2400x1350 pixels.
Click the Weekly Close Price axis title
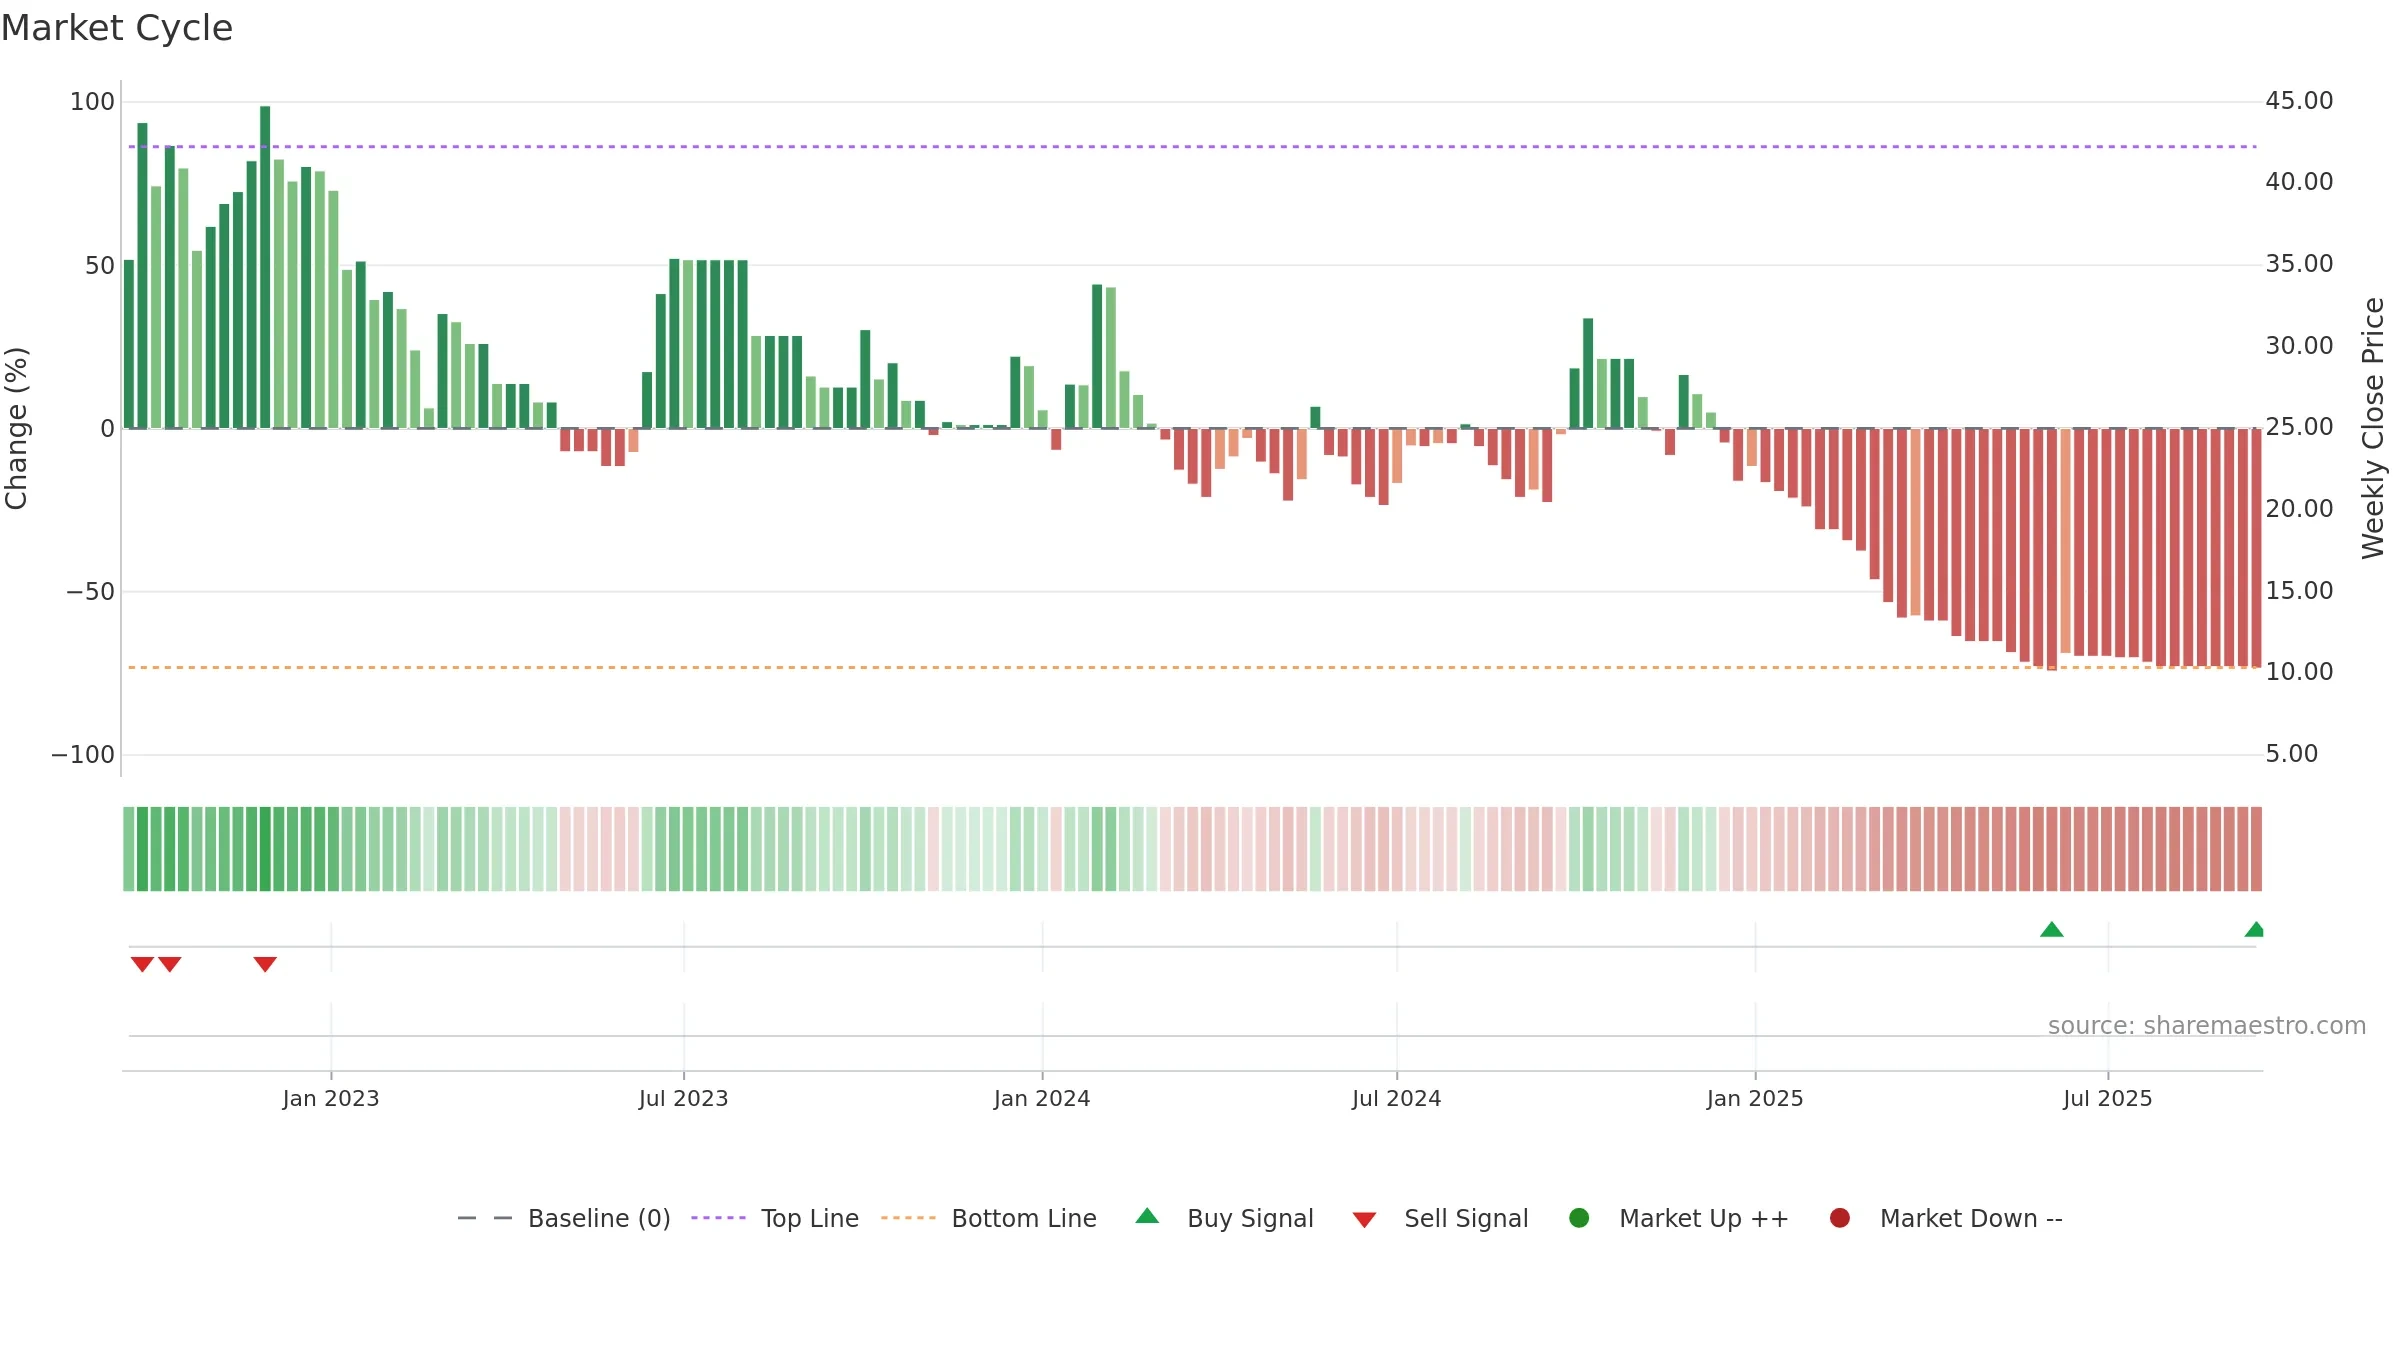tap(2373, 428)
